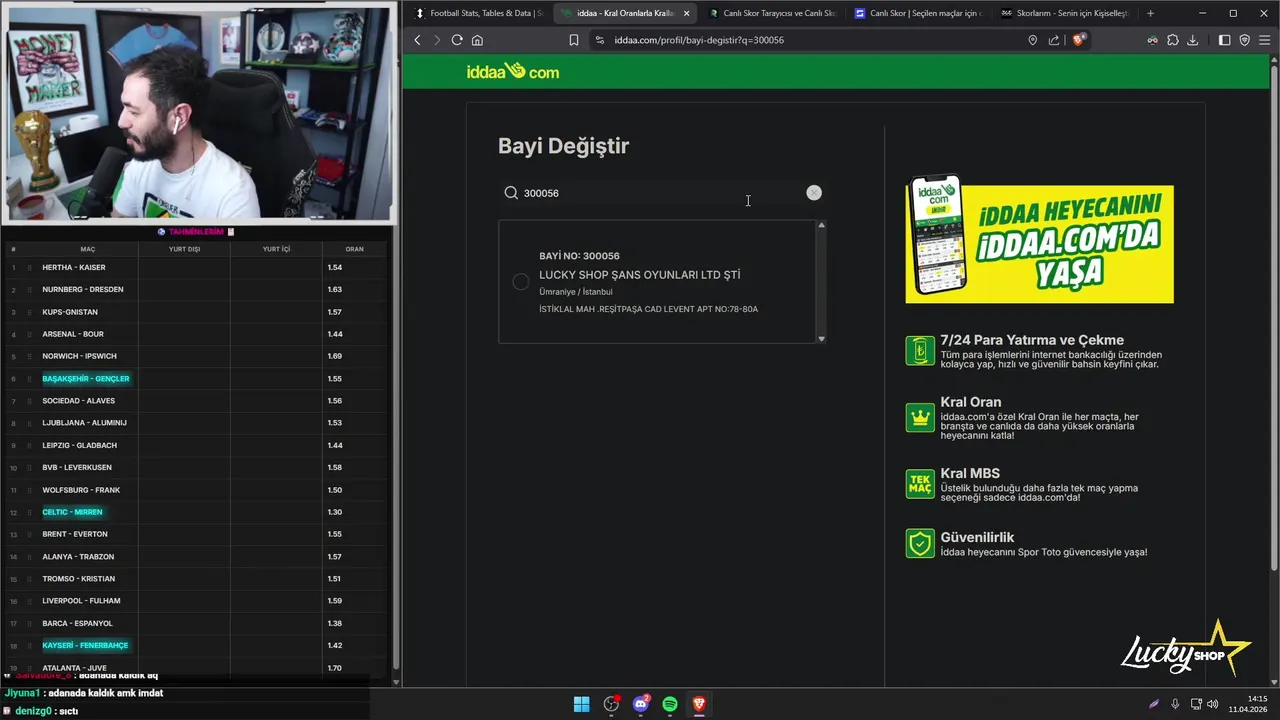Click the ORAN column header
This screenshot has height=720, width=1280.
pos(354,249)
